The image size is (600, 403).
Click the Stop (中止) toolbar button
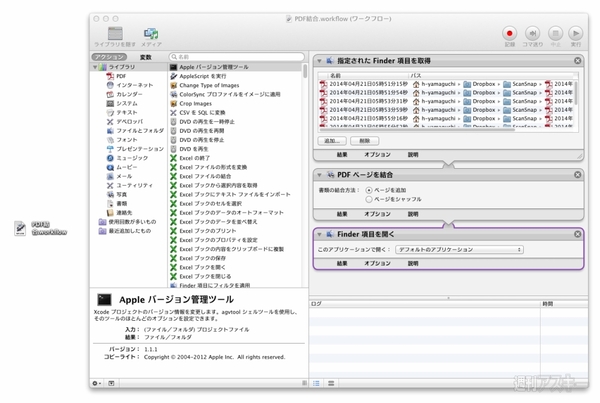pyautogui.click(x=555, y=34)
